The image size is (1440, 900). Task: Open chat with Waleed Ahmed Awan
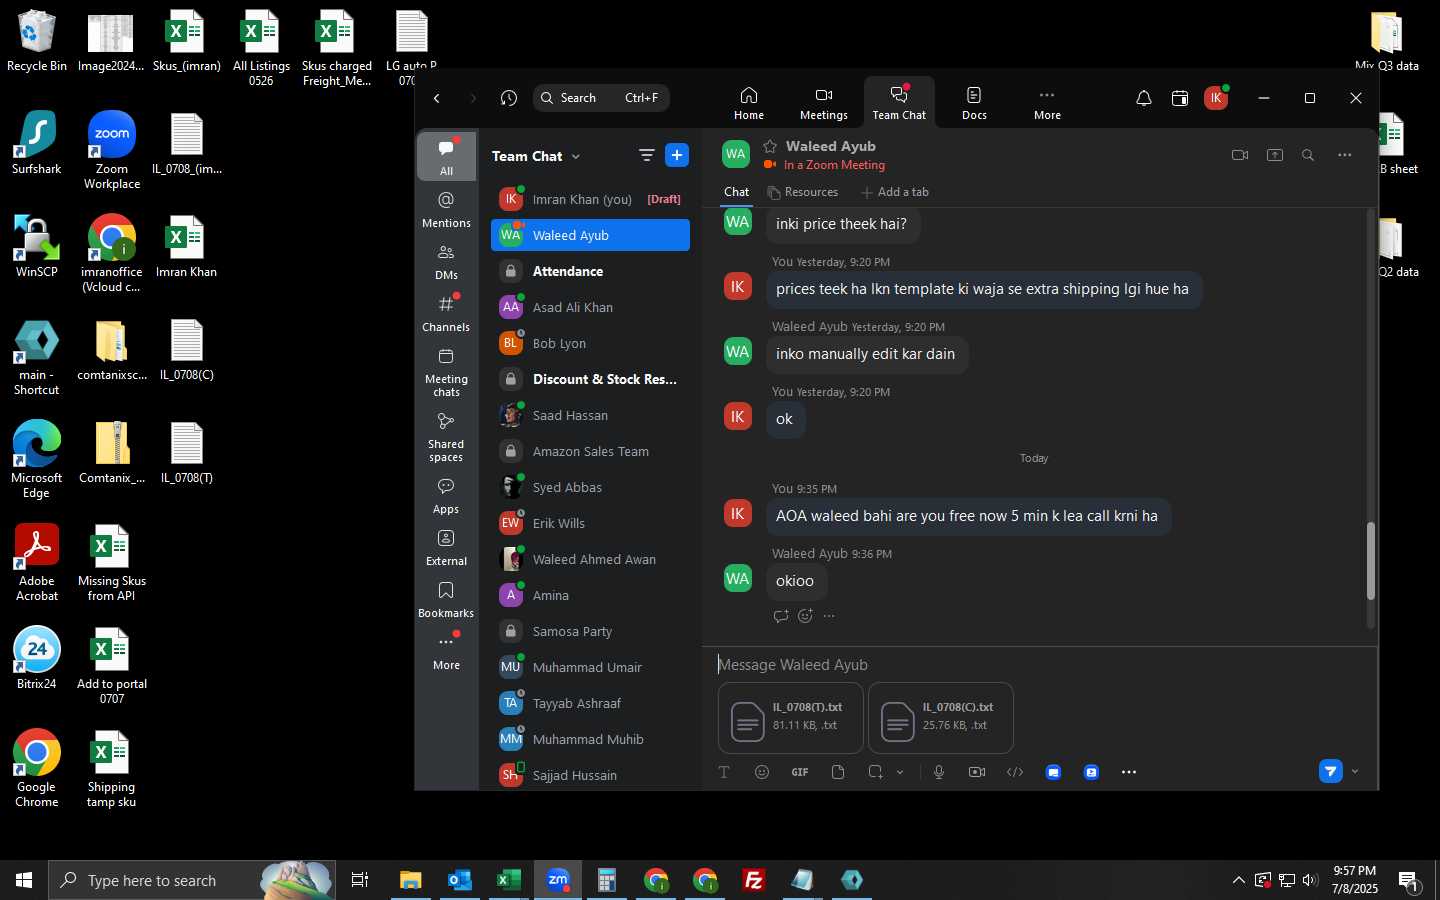pyautogui.click(x=590, y=559)
